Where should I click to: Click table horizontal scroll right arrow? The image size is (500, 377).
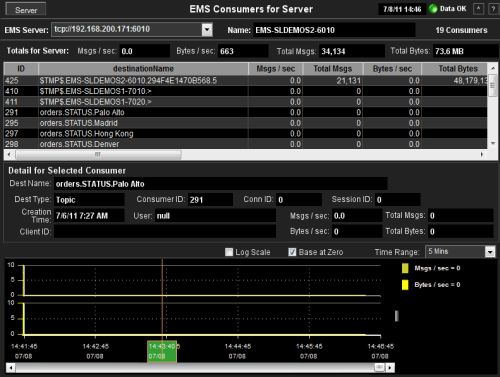click(482, 154)
